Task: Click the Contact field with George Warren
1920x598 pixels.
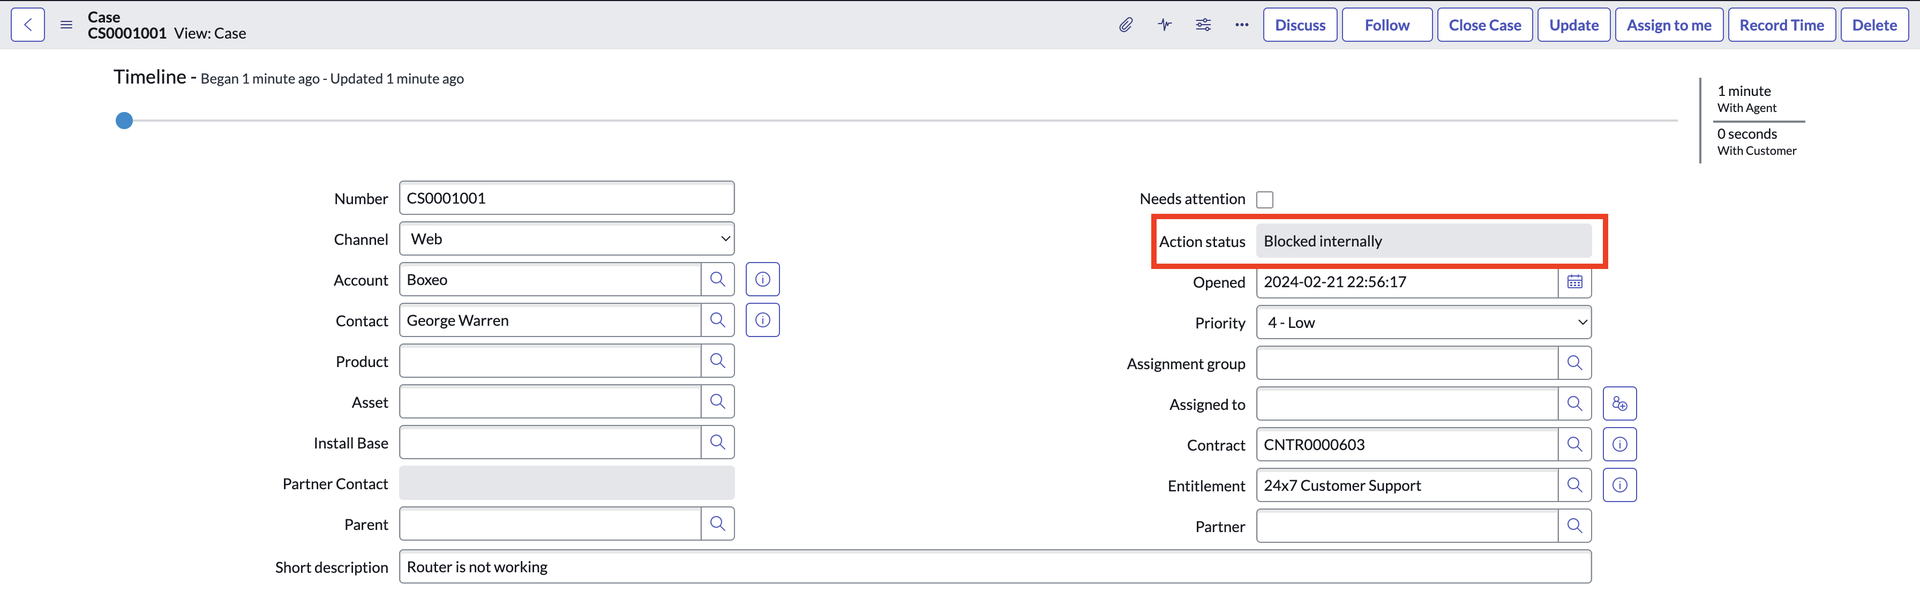Action: (x=550, y=321)
